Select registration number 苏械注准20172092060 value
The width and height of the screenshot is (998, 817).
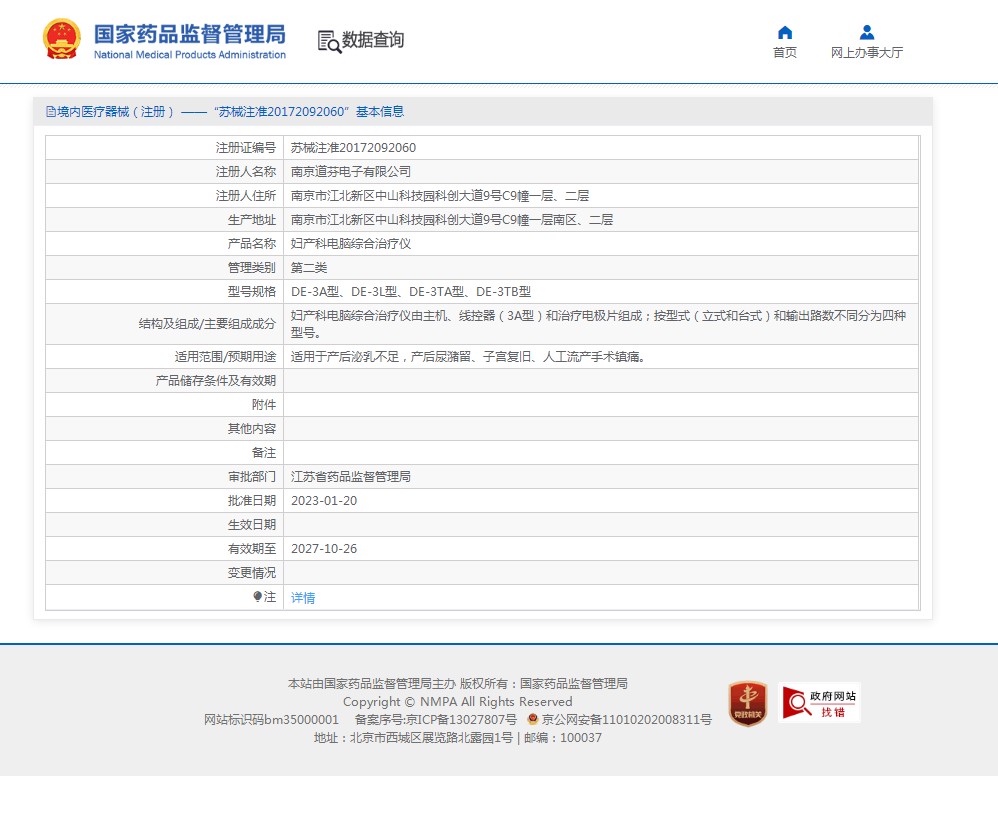353,148
